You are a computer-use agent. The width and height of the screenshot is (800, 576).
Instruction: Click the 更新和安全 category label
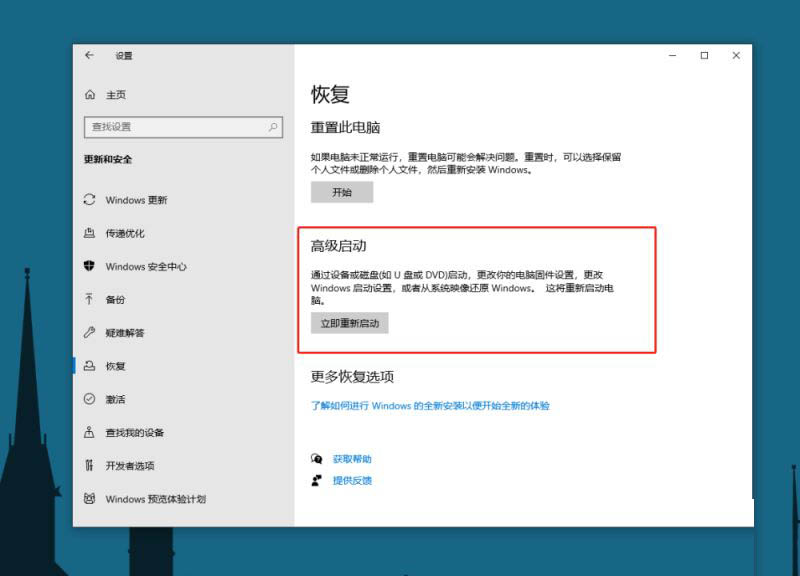pos(108,159)
